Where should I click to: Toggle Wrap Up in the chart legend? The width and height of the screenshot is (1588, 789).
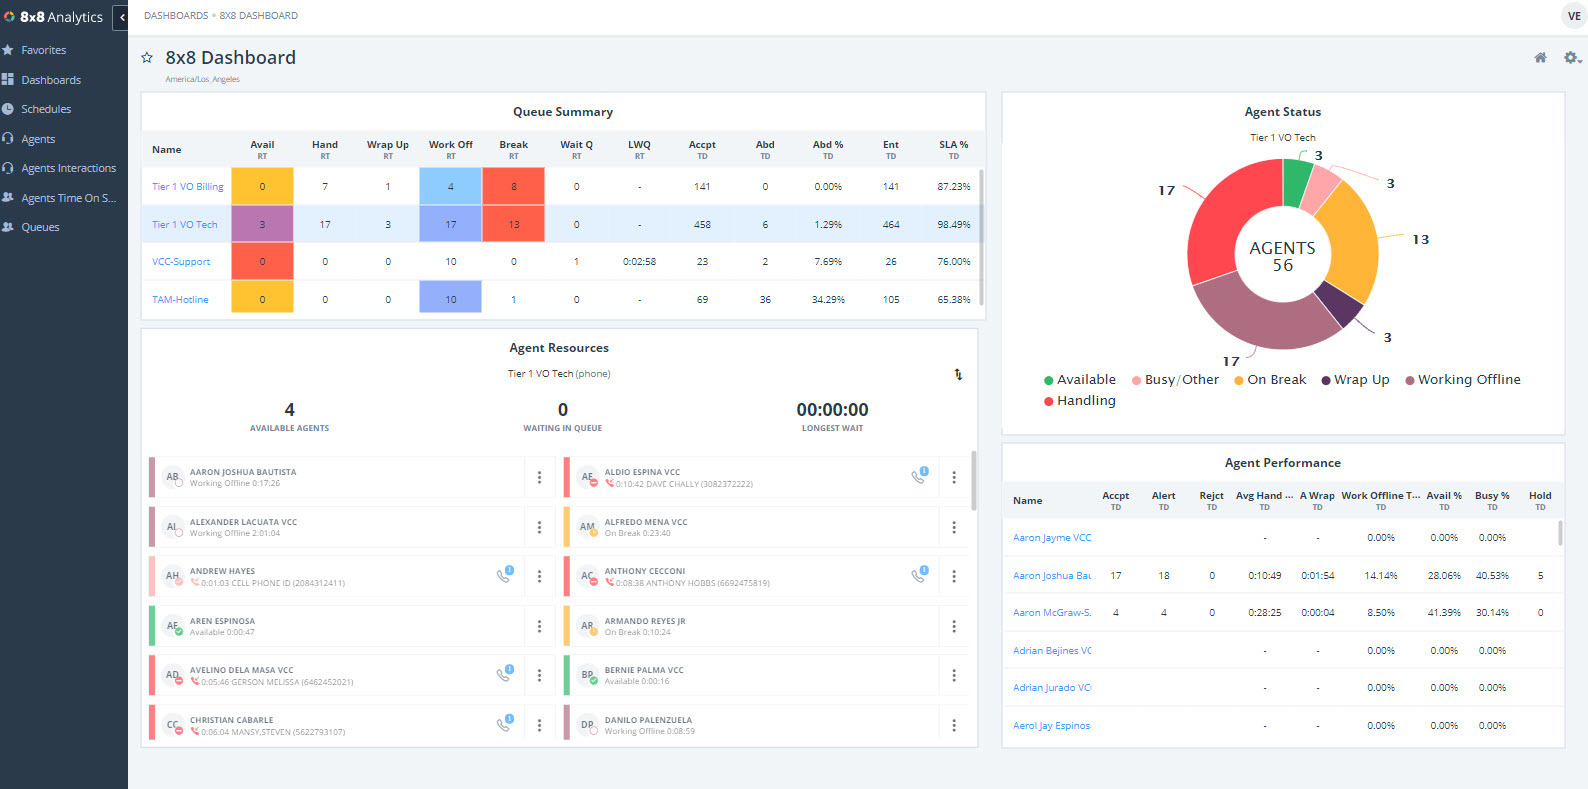1355,380
